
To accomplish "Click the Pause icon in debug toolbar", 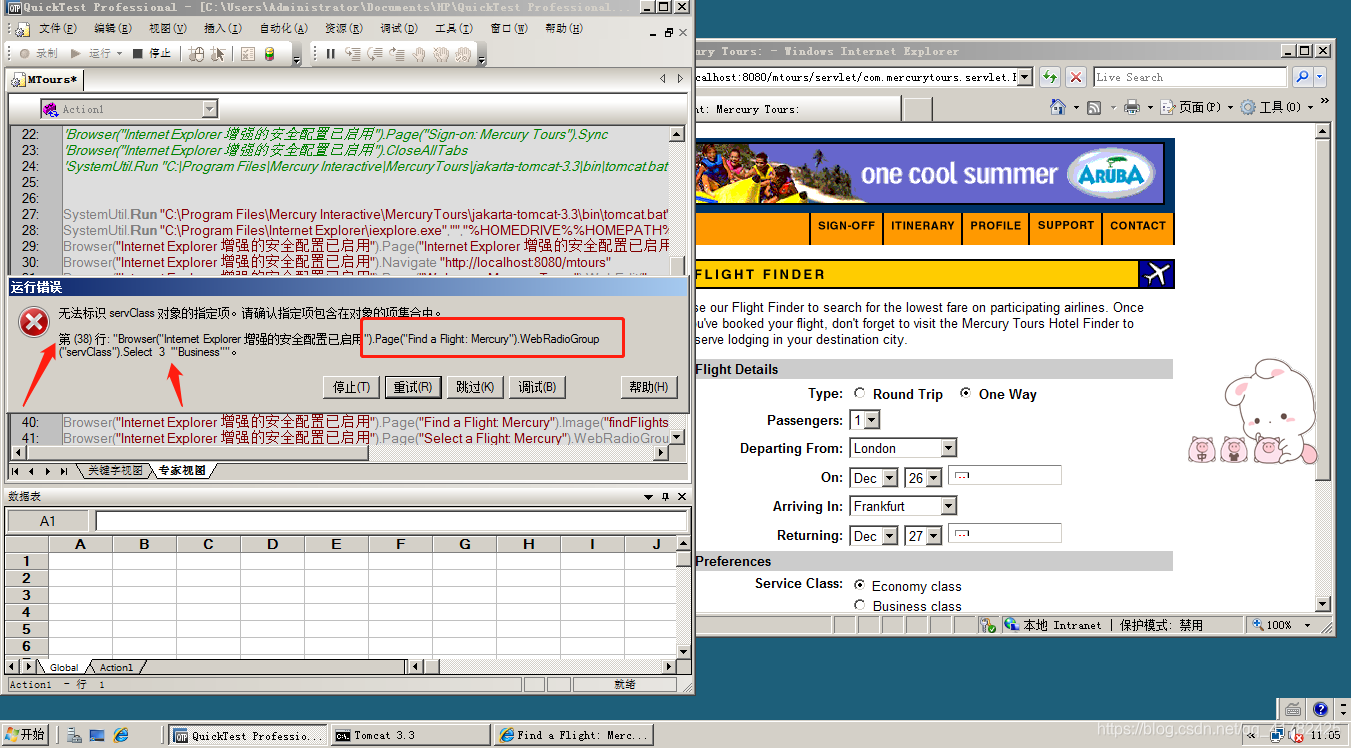I will (330, 53).
